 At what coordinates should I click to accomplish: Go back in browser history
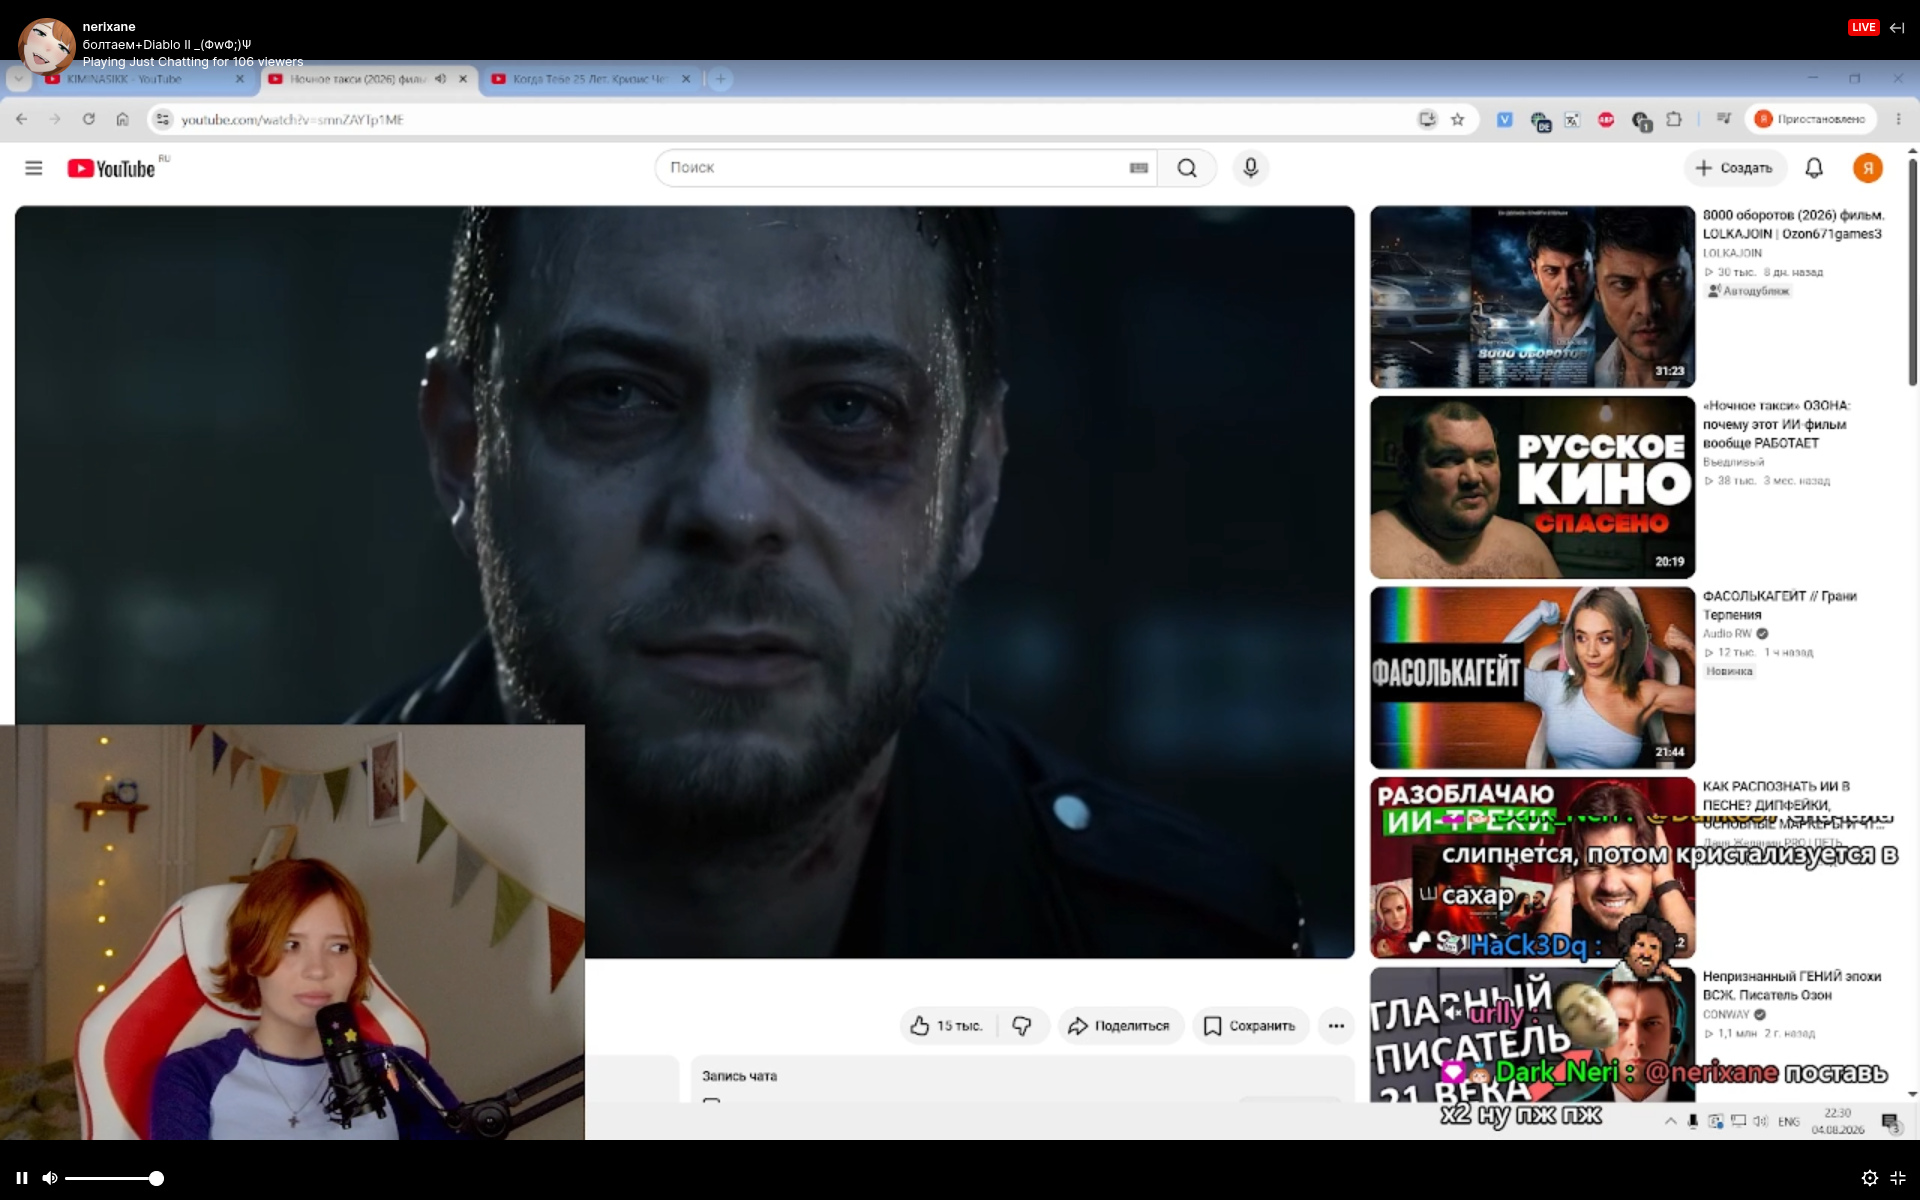pos(22,119)
